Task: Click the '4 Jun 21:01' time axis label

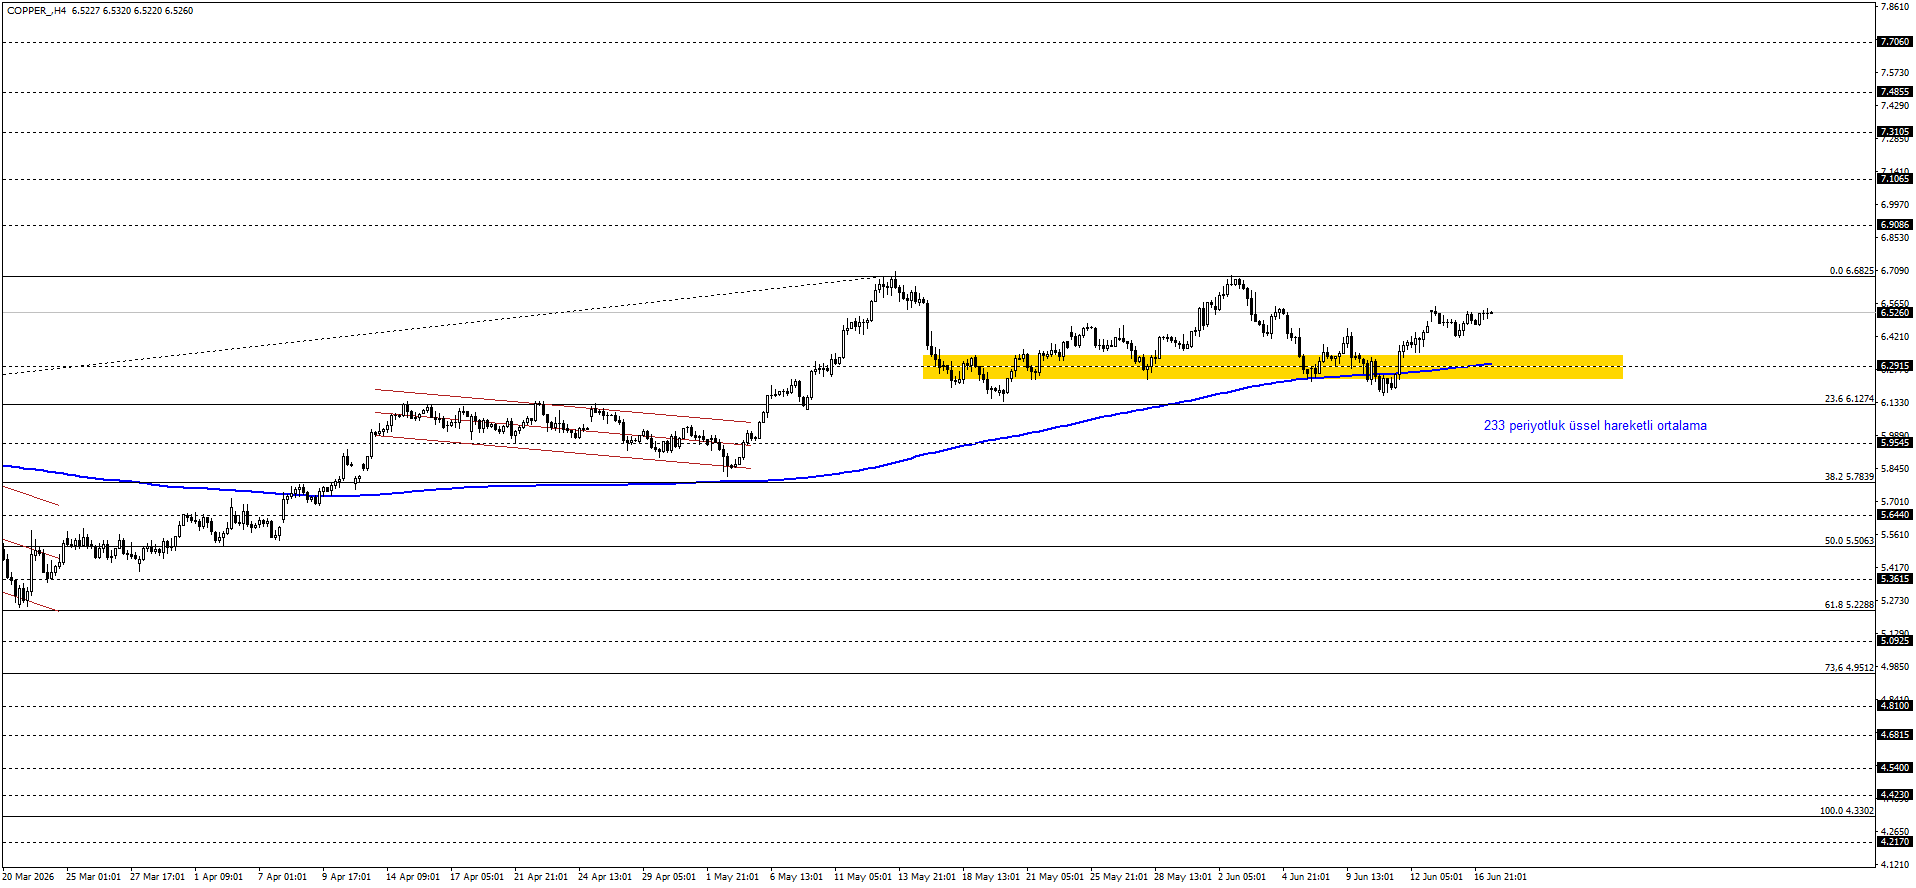Action: [1306, 877]
